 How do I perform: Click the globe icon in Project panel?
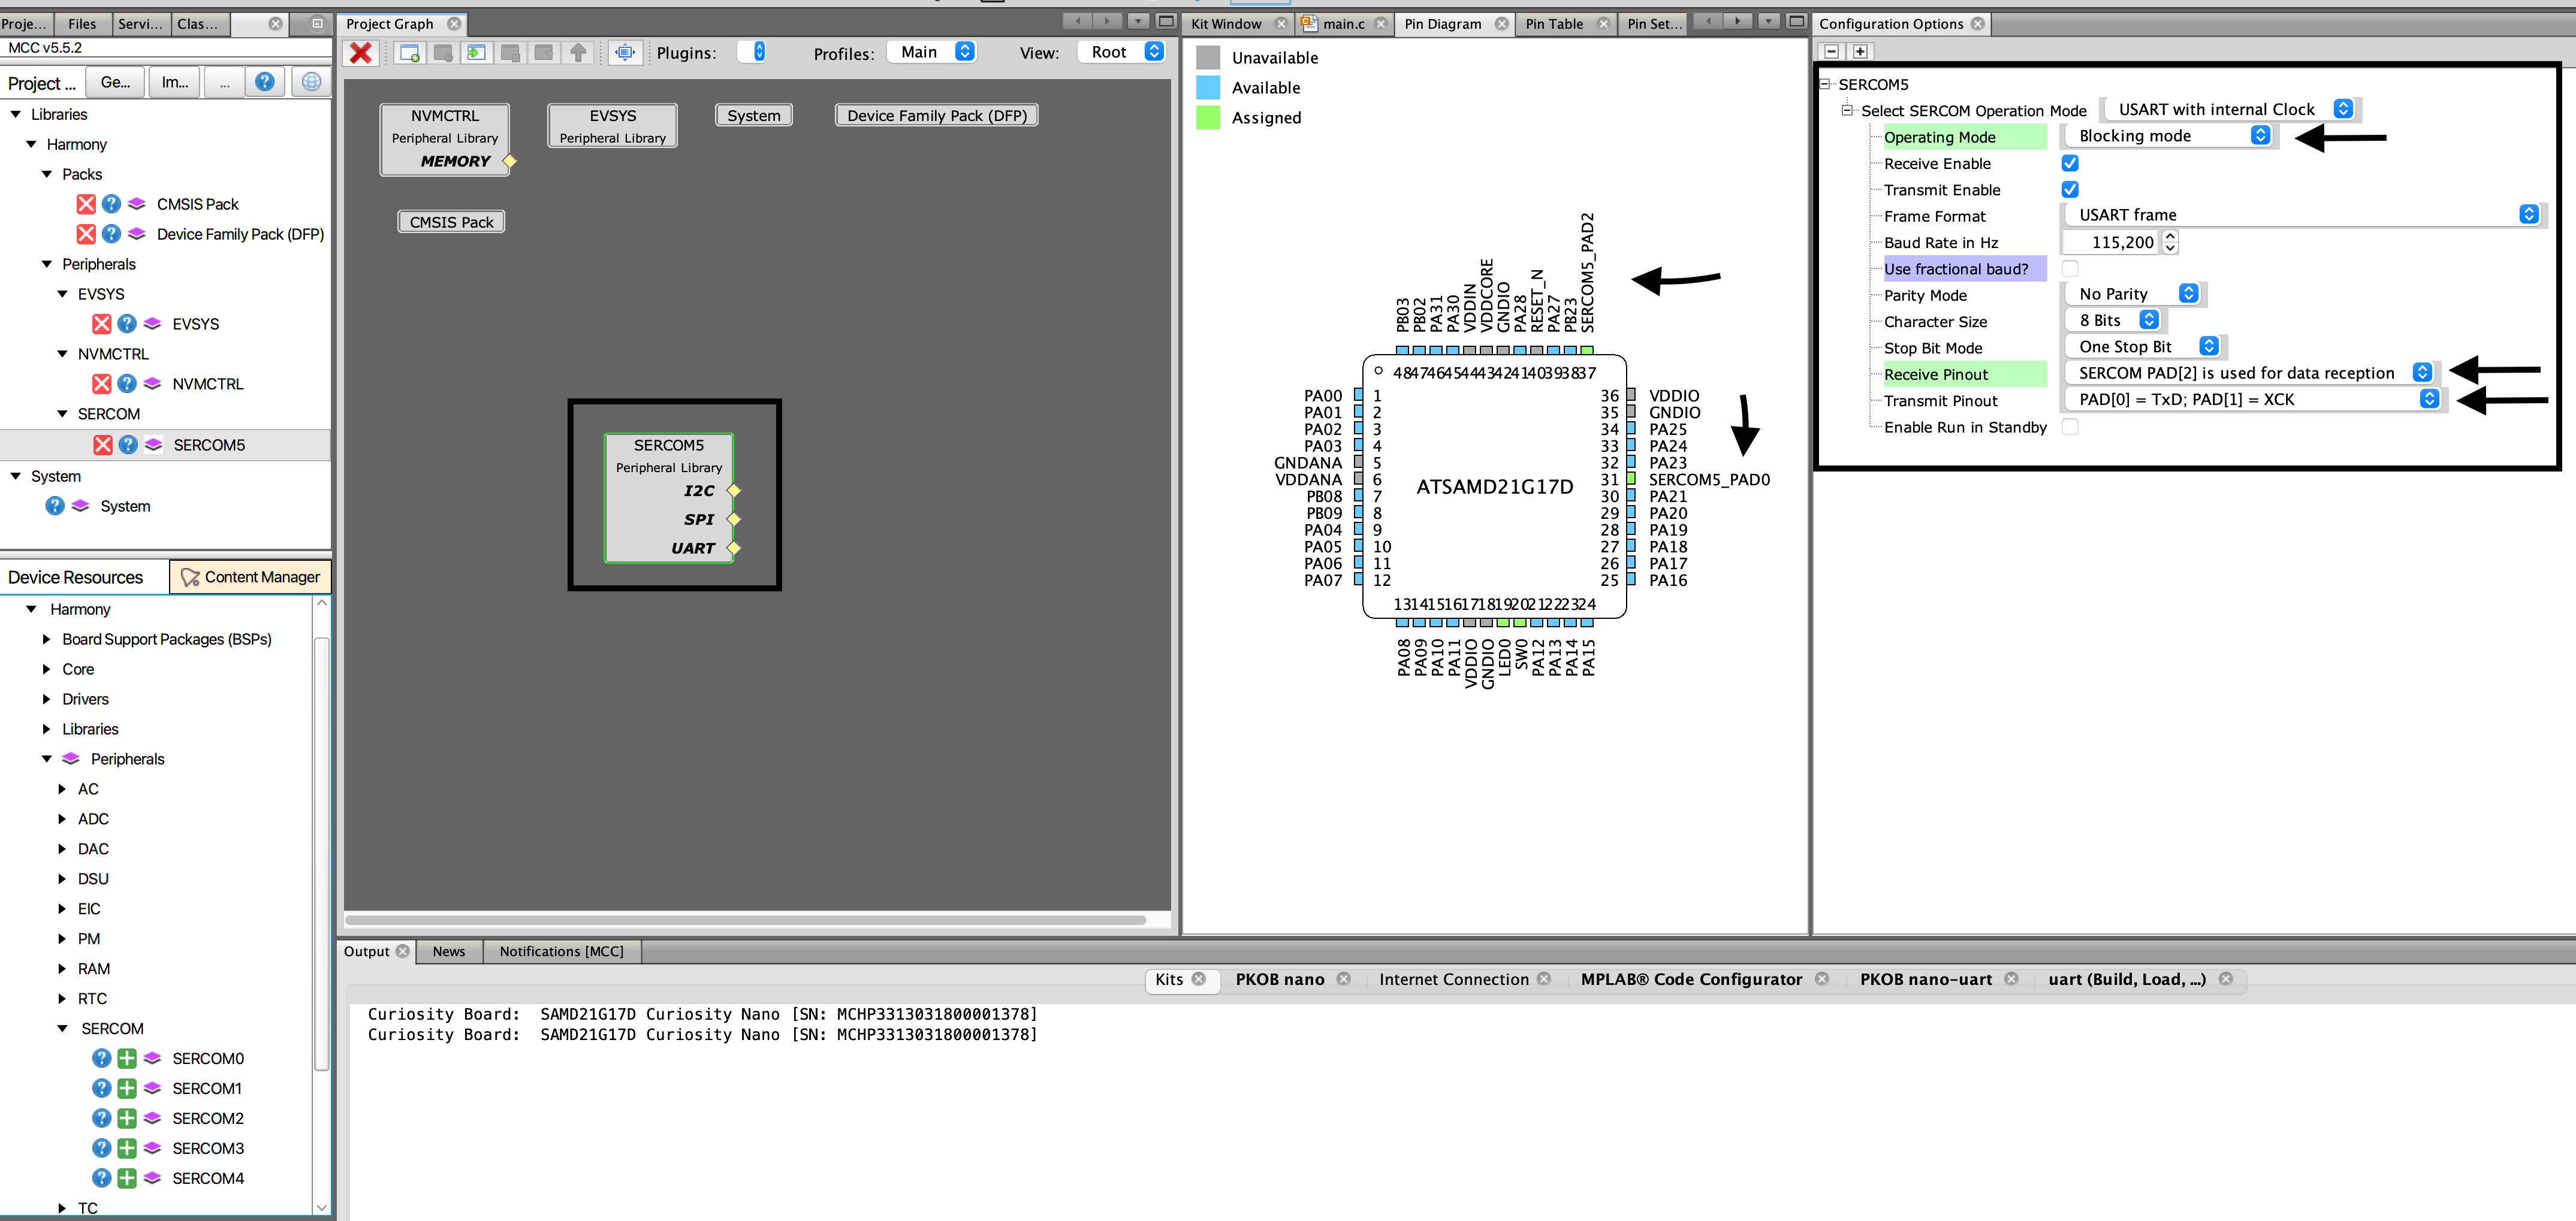311,82
